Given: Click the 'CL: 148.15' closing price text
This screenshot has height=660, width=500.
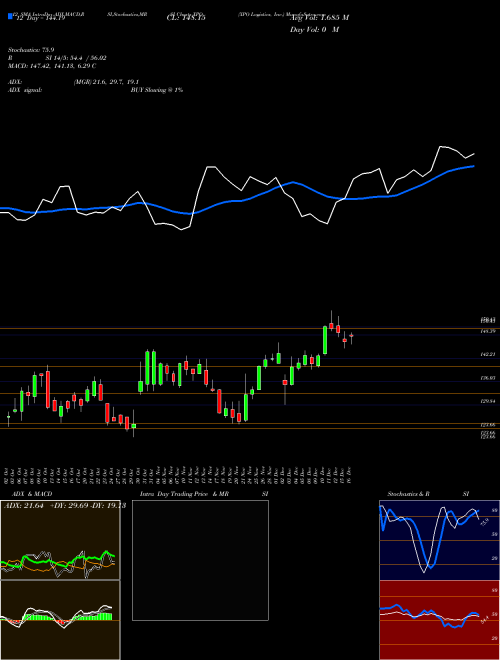Looking at the screenshot, I should tap(188, 18).
